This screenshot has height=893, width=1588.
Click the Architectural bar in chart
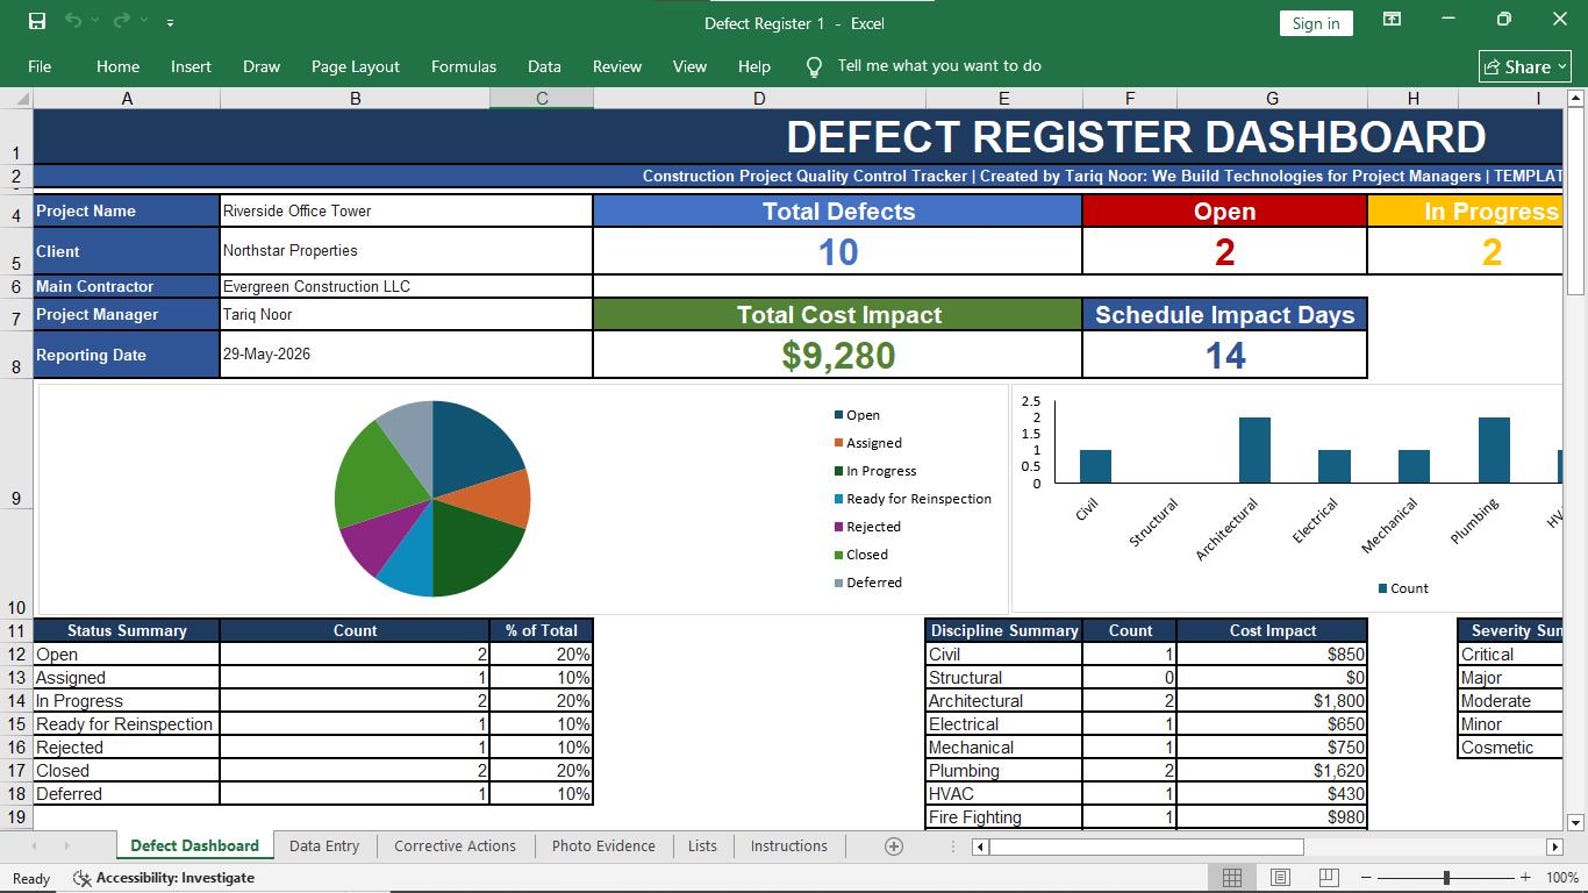[x=1254, y=450]
